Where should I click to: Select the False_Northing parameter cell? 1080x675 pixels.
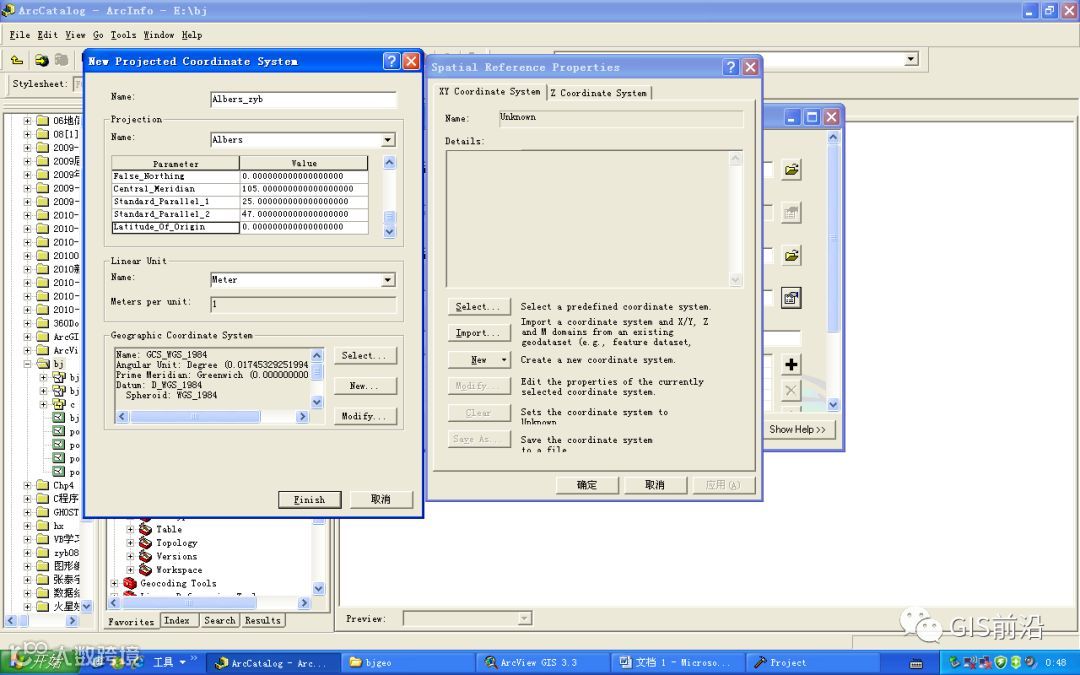pos(176,176)
